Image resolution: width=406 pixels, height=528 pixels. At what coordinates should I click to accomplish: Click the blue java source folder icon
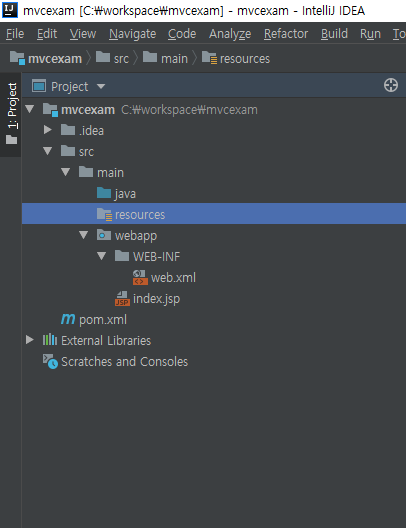(x=104, y=193)
